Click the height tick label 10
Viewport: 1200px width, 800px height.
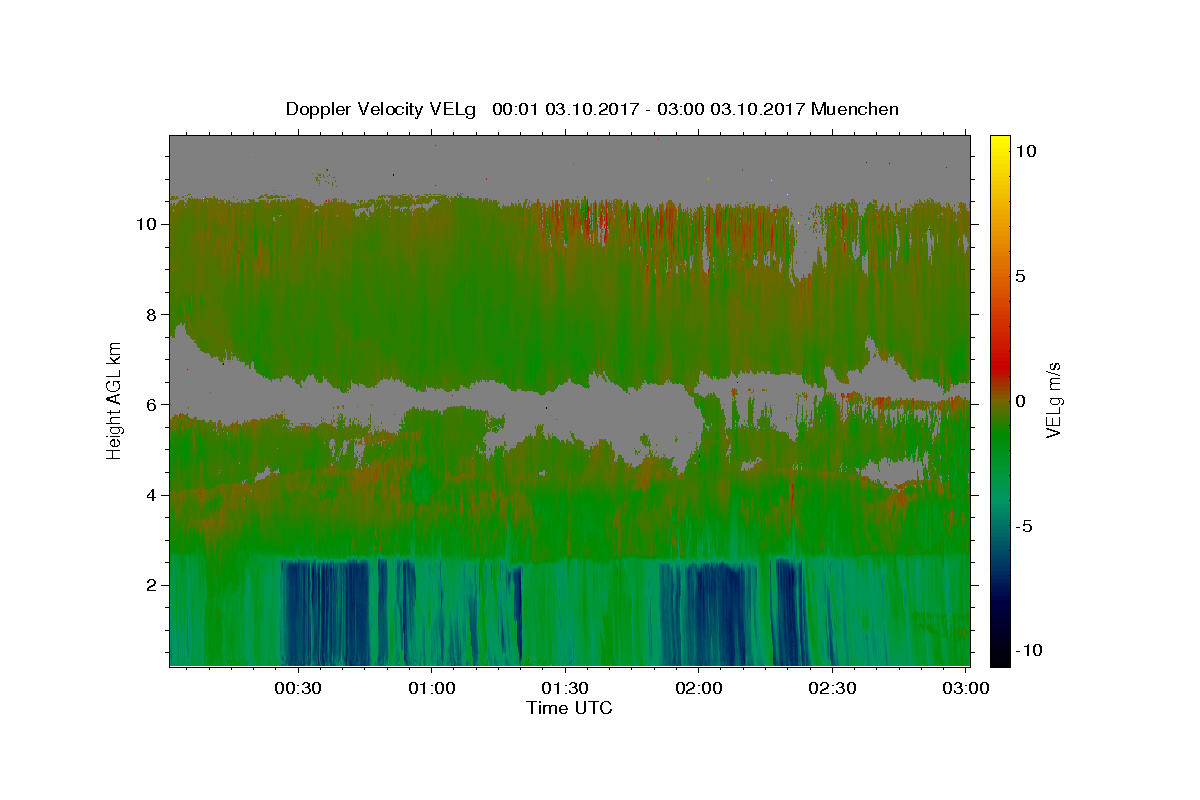(x=144, y=224)
